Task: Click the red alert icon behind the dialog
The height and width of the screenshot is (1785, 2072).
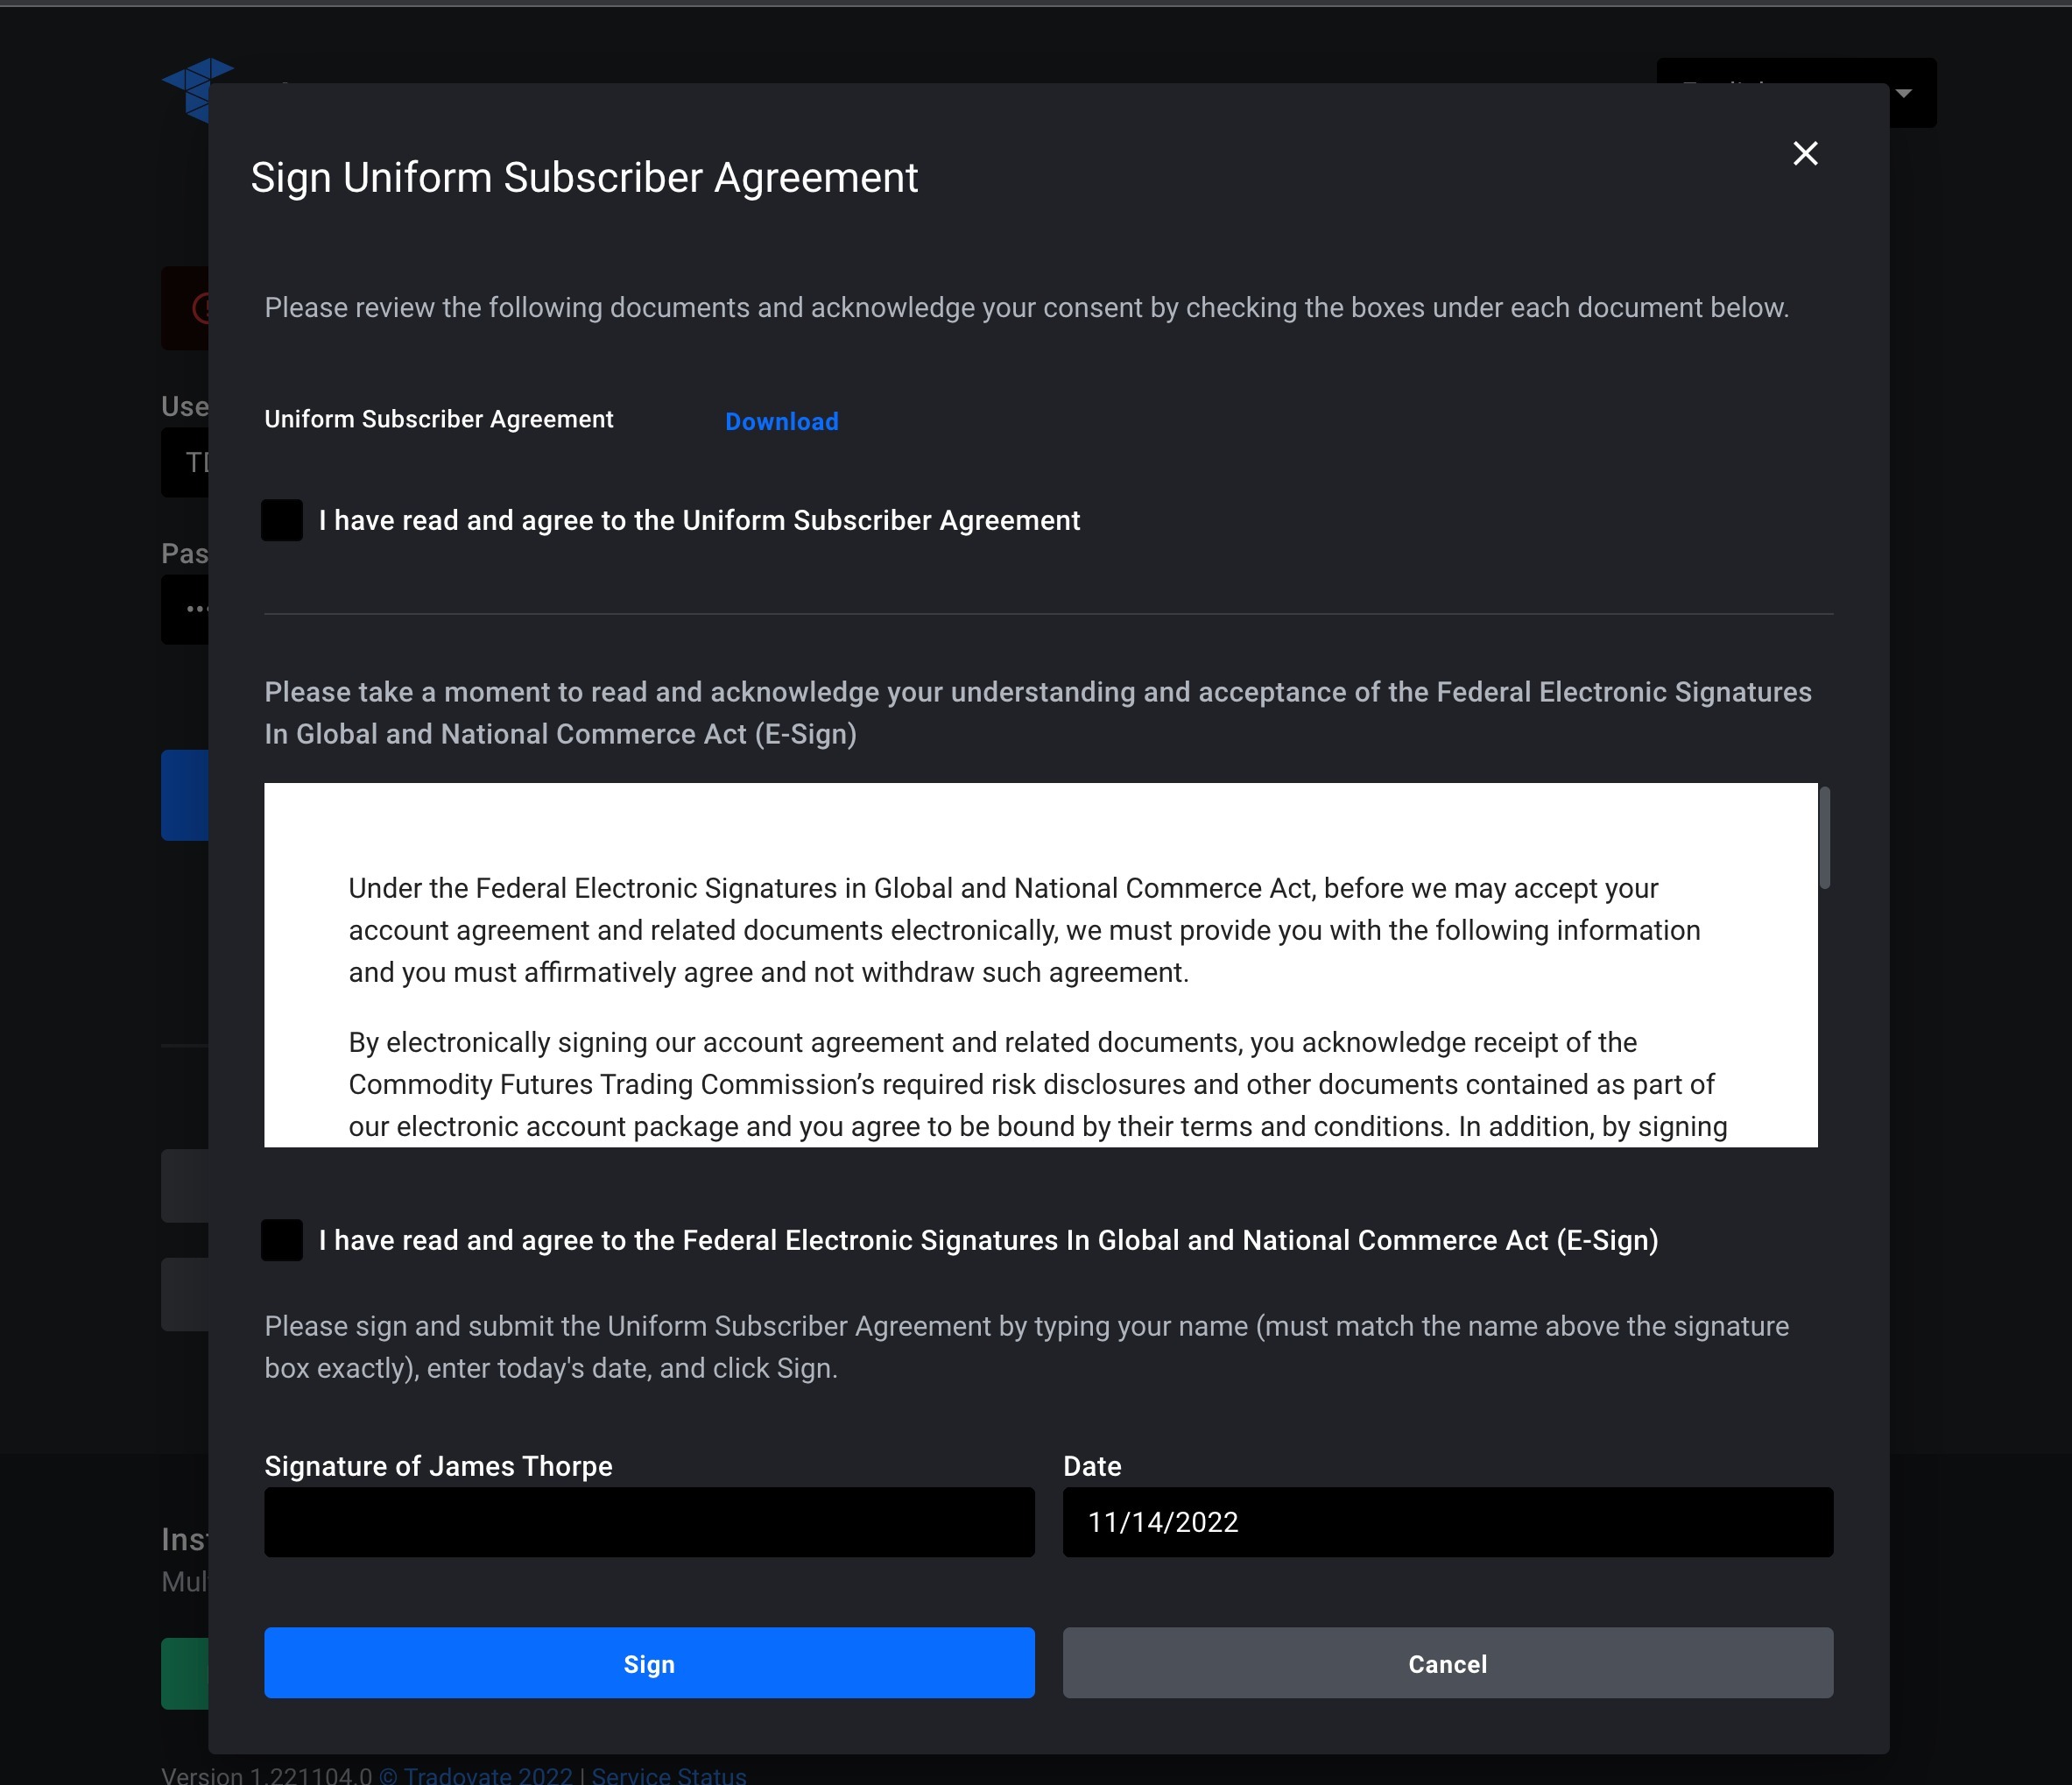Action: click(x=200, y=308)
